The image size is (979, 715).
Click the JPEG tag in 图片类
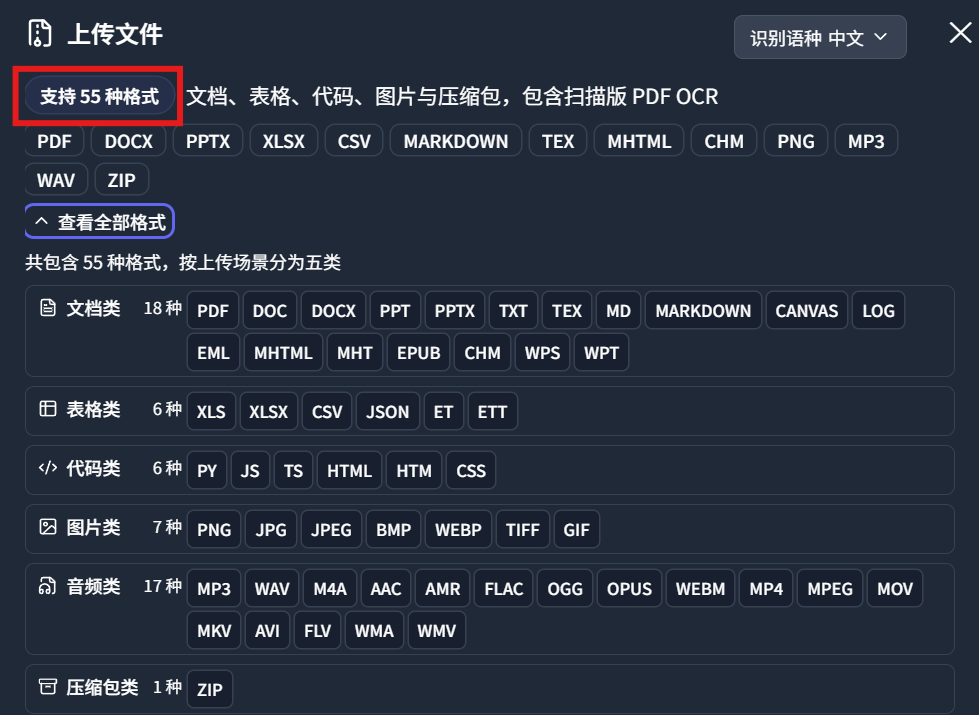click(331, 530)
